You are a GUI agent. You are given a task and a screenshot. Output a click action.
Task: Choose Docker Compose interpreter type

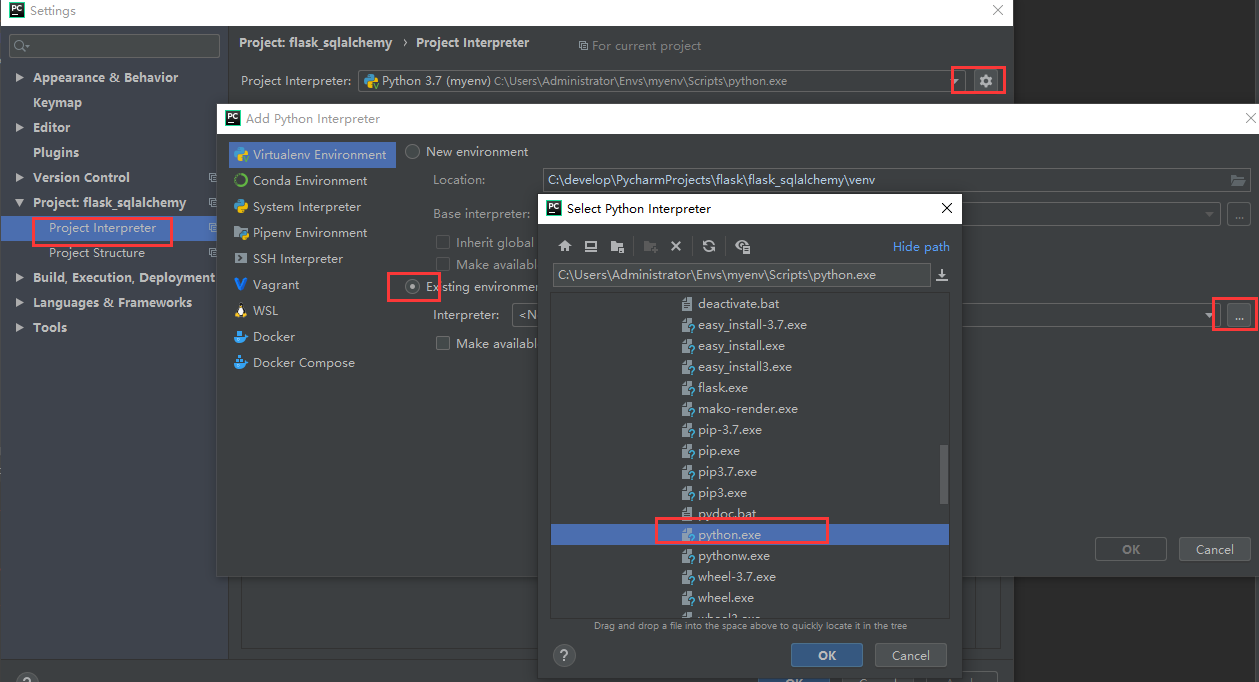click(303, 363)
